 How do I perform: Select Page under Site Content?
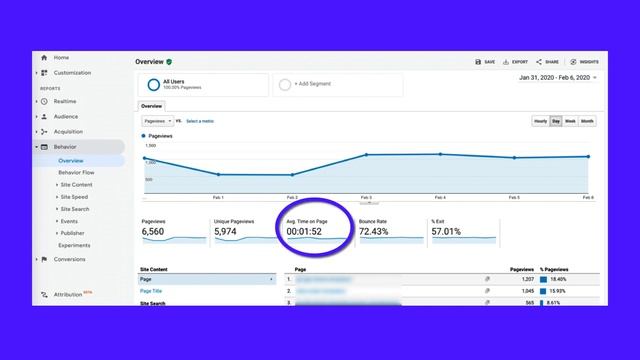pos(207,279)
